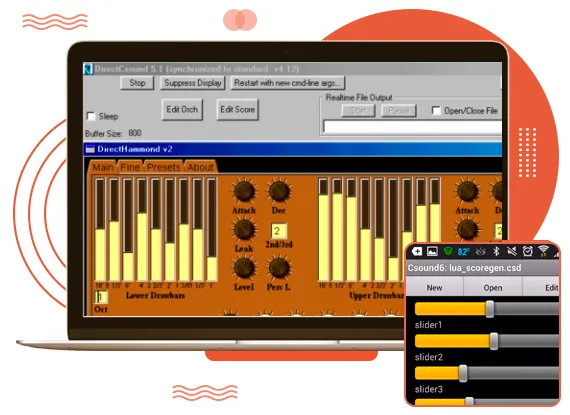Screen dimensions: 570x415
Task: Tap the plus-tag icon in phone status bar
Action: click(417, 251)
